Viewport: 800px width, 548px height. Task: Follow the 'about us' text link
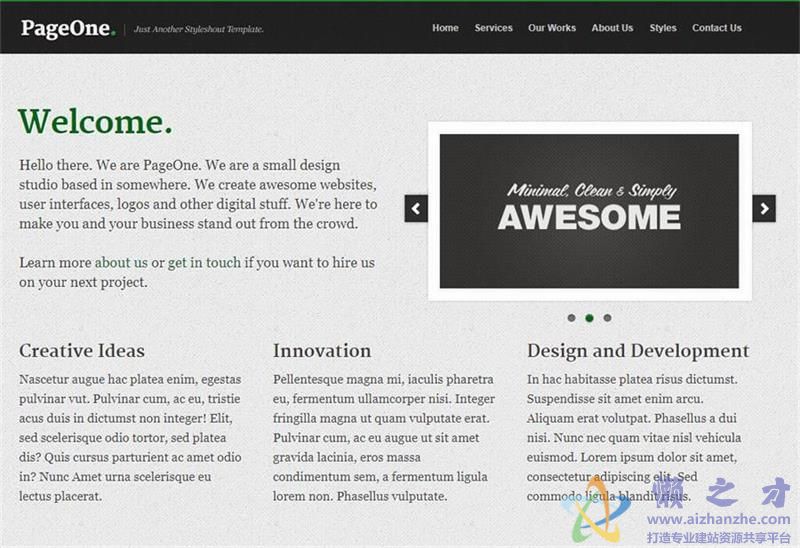pos(121,263)
